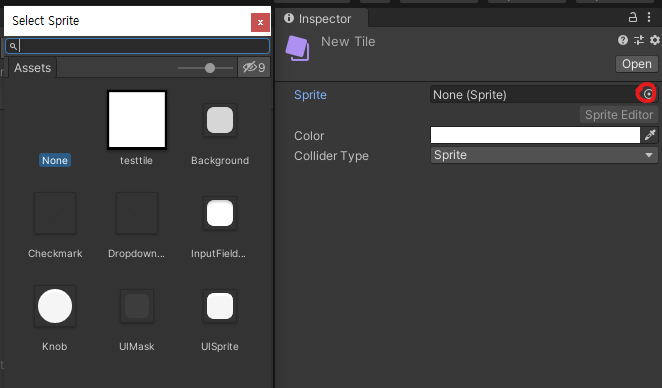Image resolution: width=662 pixels, height=388 pixels.
Task: Click the purple New Tile asset icon
Action: pos(298,48)
